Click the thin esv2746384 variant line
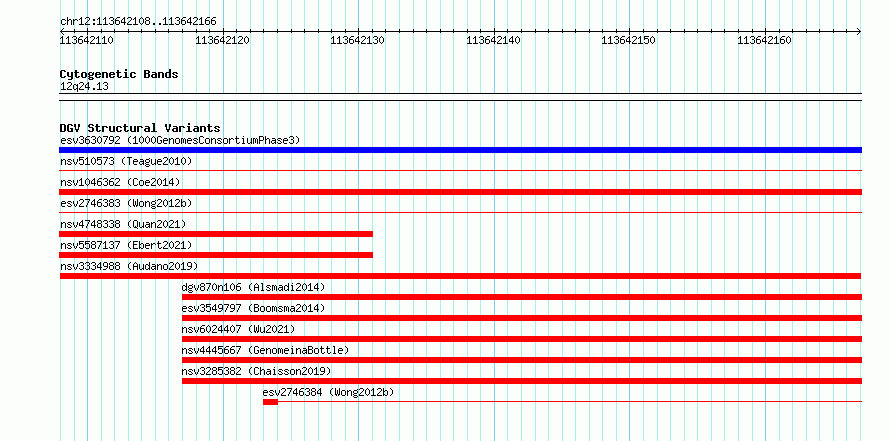 [x=570, y=402]
